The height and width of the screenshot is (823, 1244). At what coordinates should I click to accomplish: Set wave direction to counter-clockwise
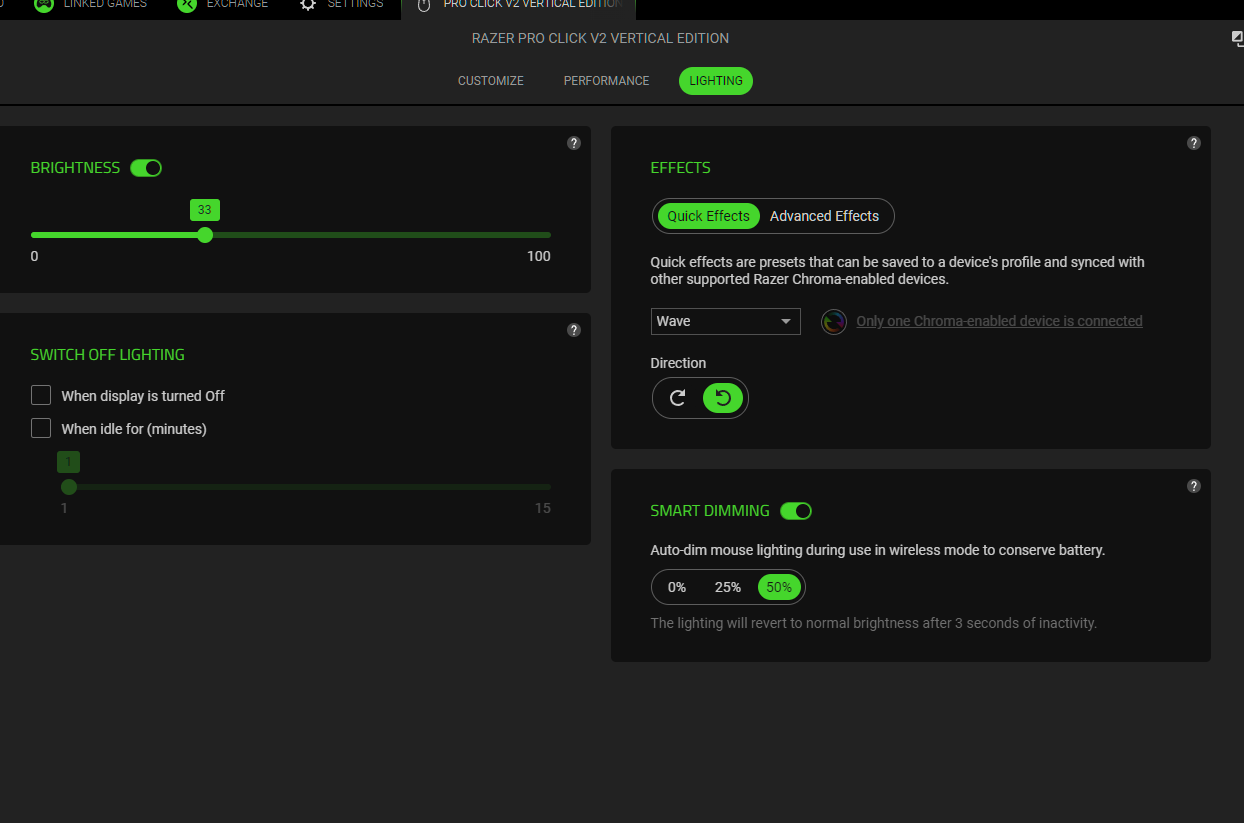coord(723,398)
